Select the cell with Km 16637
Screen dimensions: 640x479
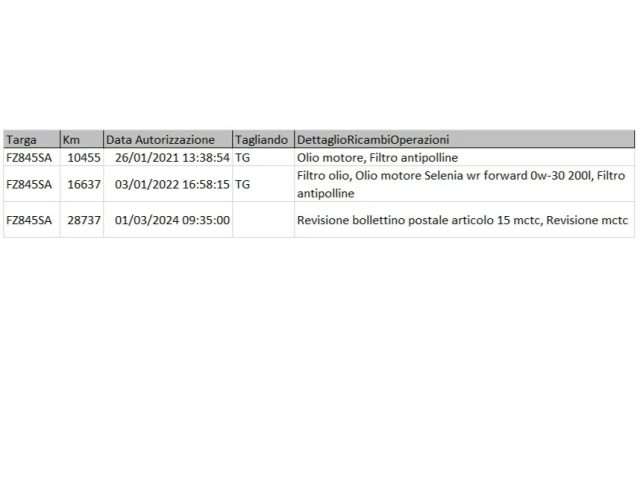coord(82,184)
